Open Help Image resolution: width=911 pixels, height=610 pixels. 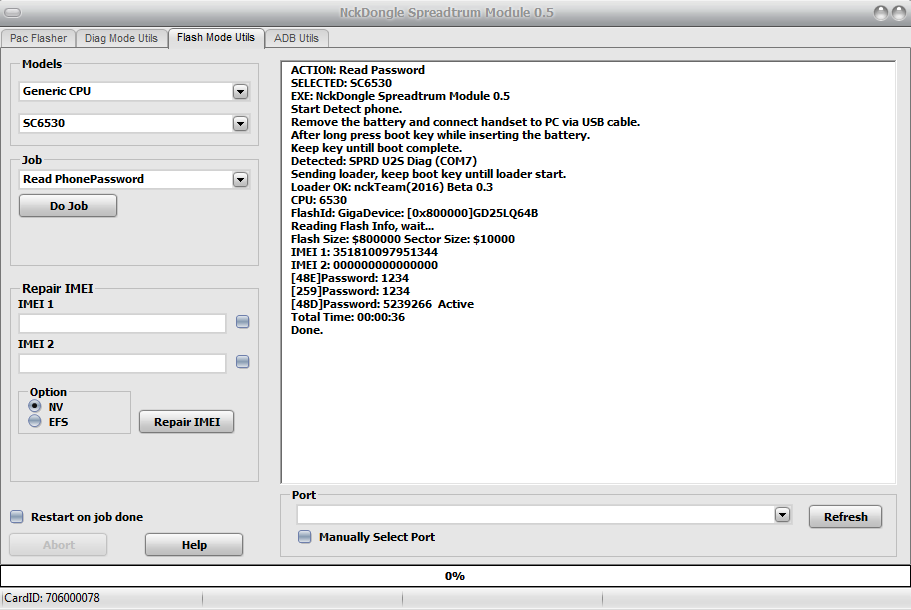pyautogui.click(x=194, y=545)
